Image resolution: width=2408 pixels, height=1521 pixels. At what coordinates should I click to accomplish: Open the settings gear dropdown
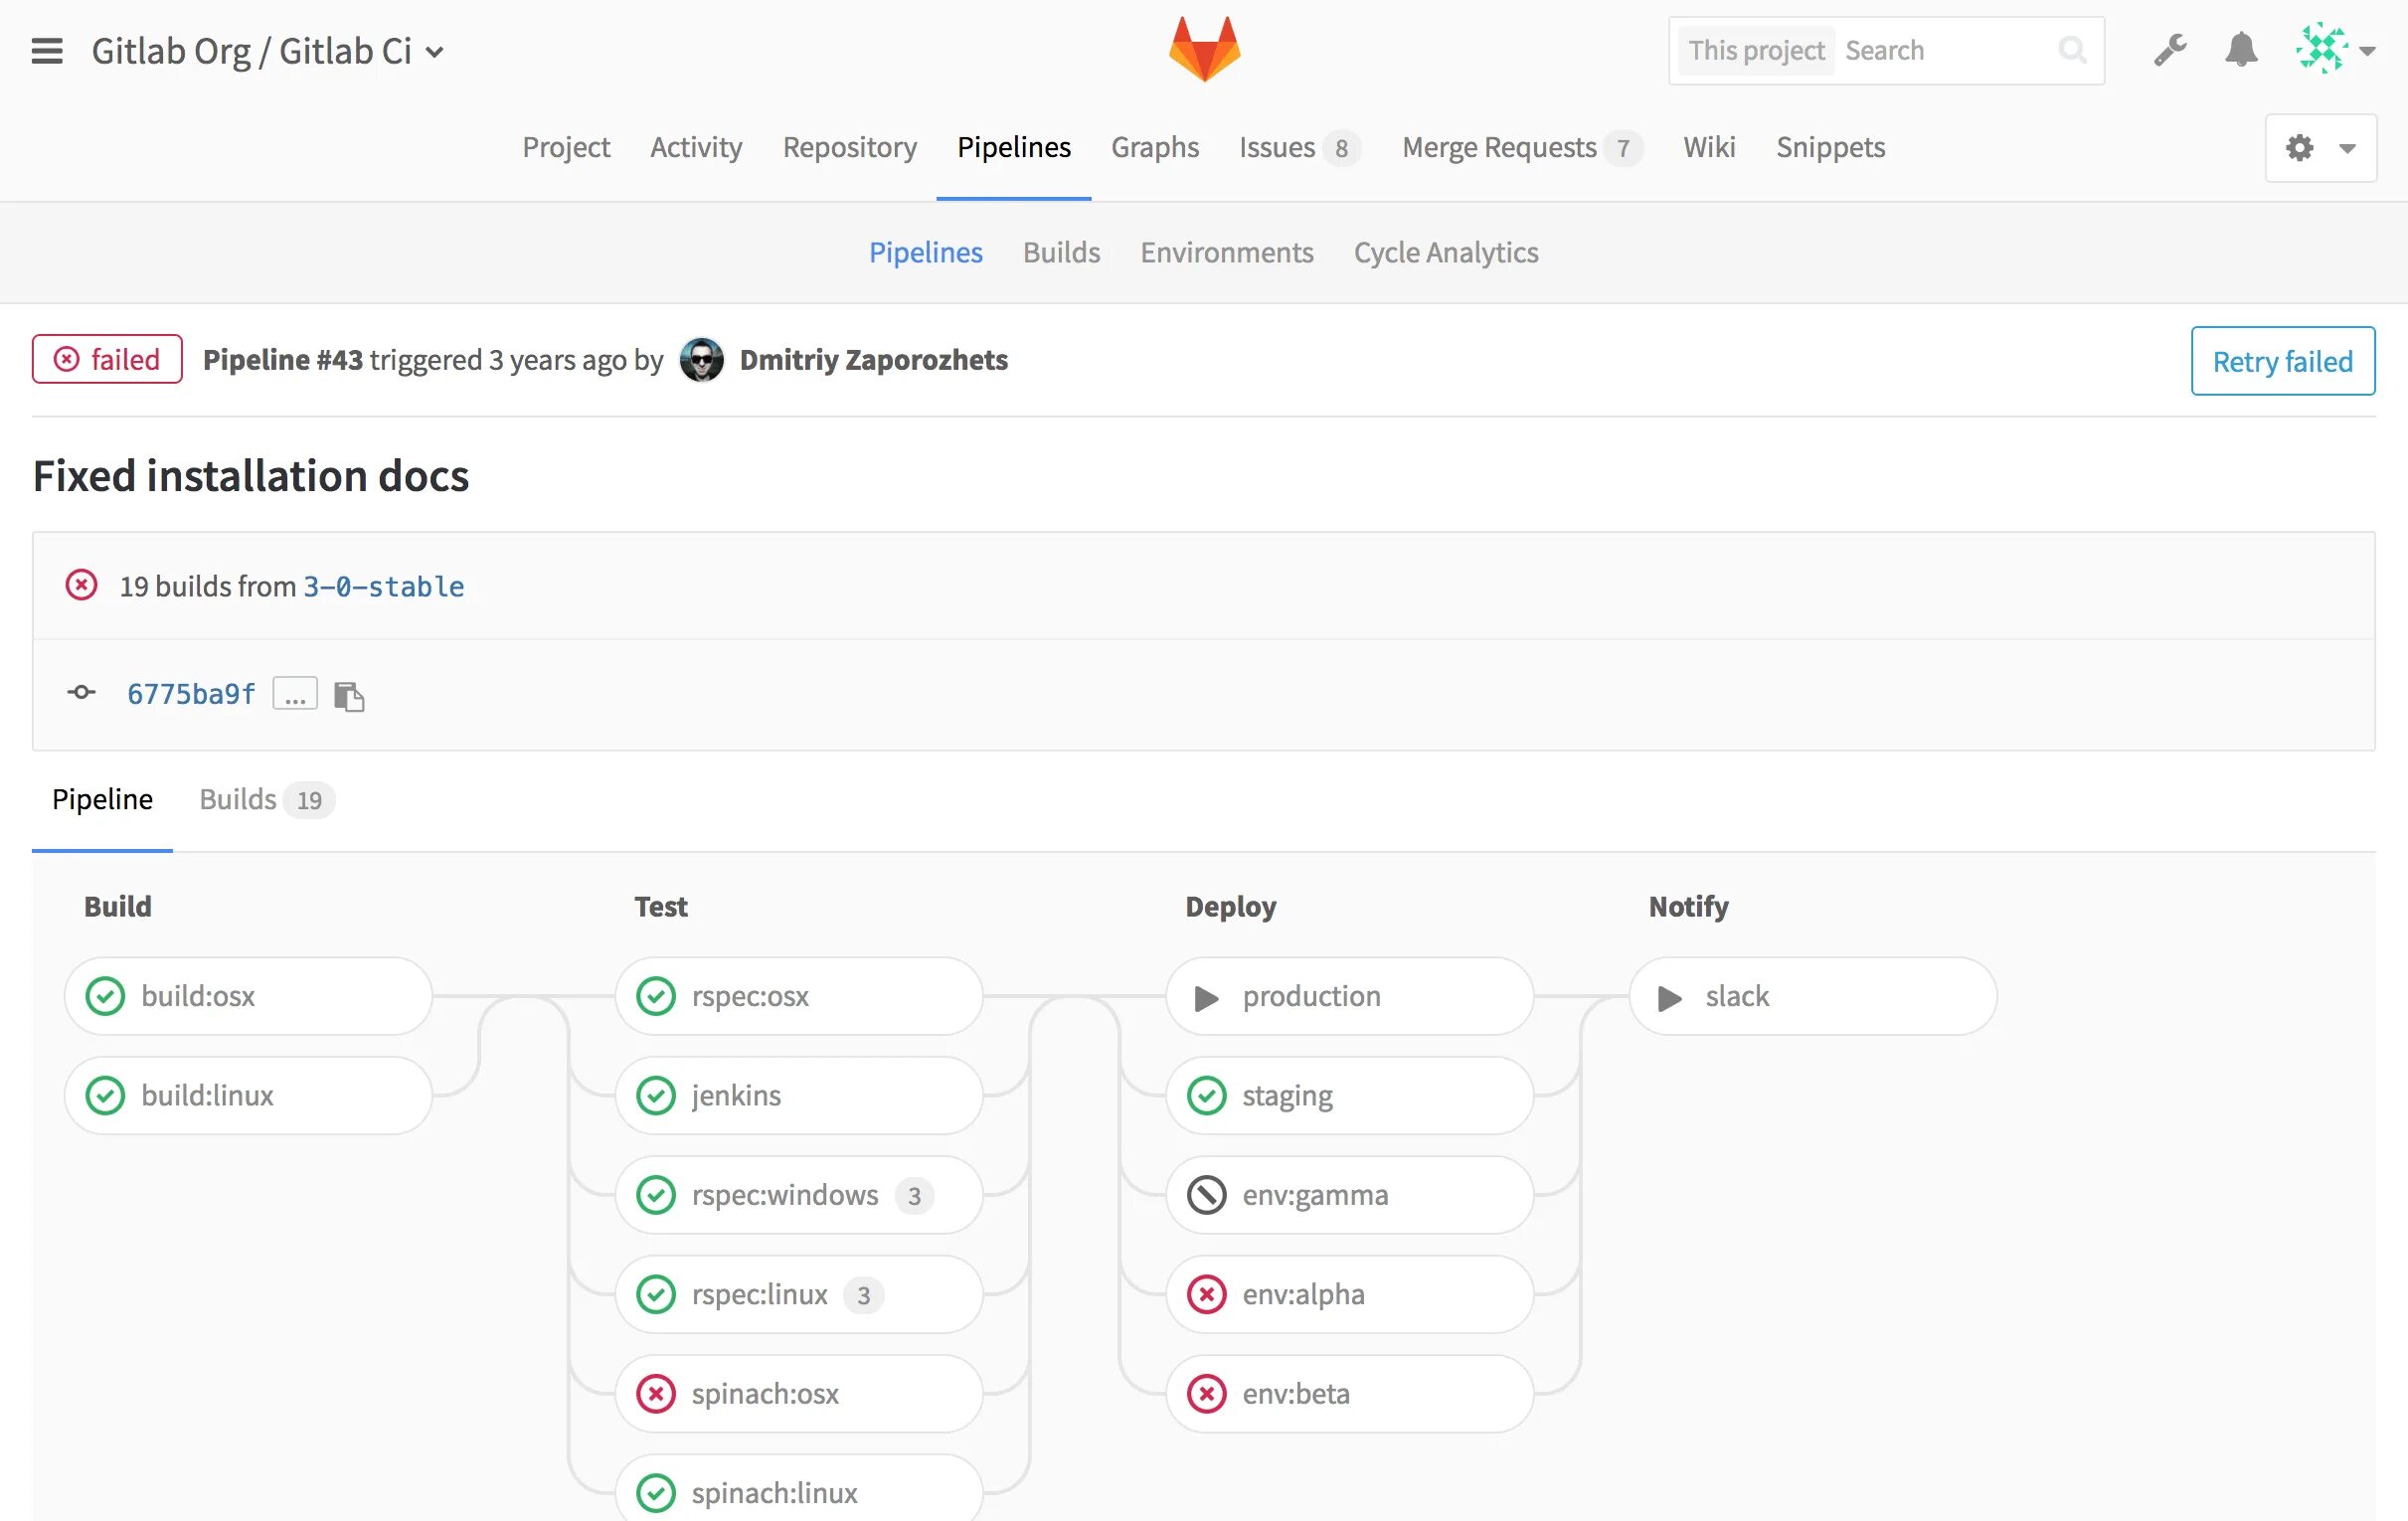coord(2317,147)
